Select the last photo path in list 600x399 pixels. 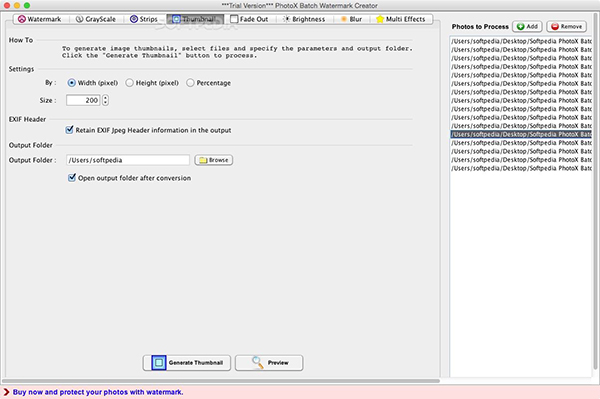[x=521, y=168]
